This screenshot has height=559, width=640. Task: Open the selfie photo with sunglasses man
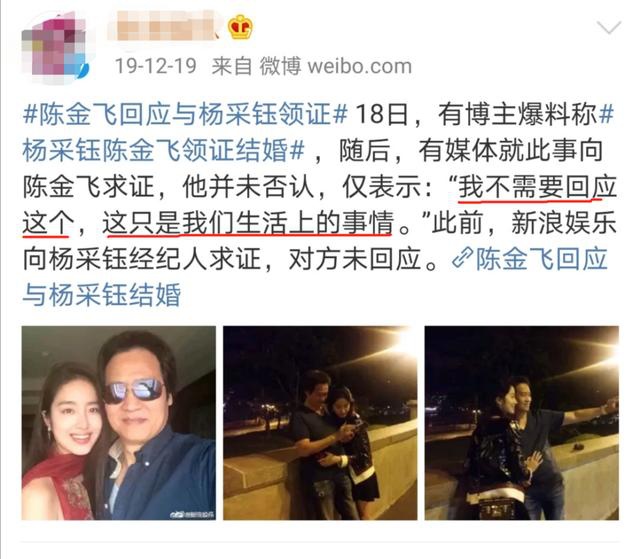click(119, 423)
